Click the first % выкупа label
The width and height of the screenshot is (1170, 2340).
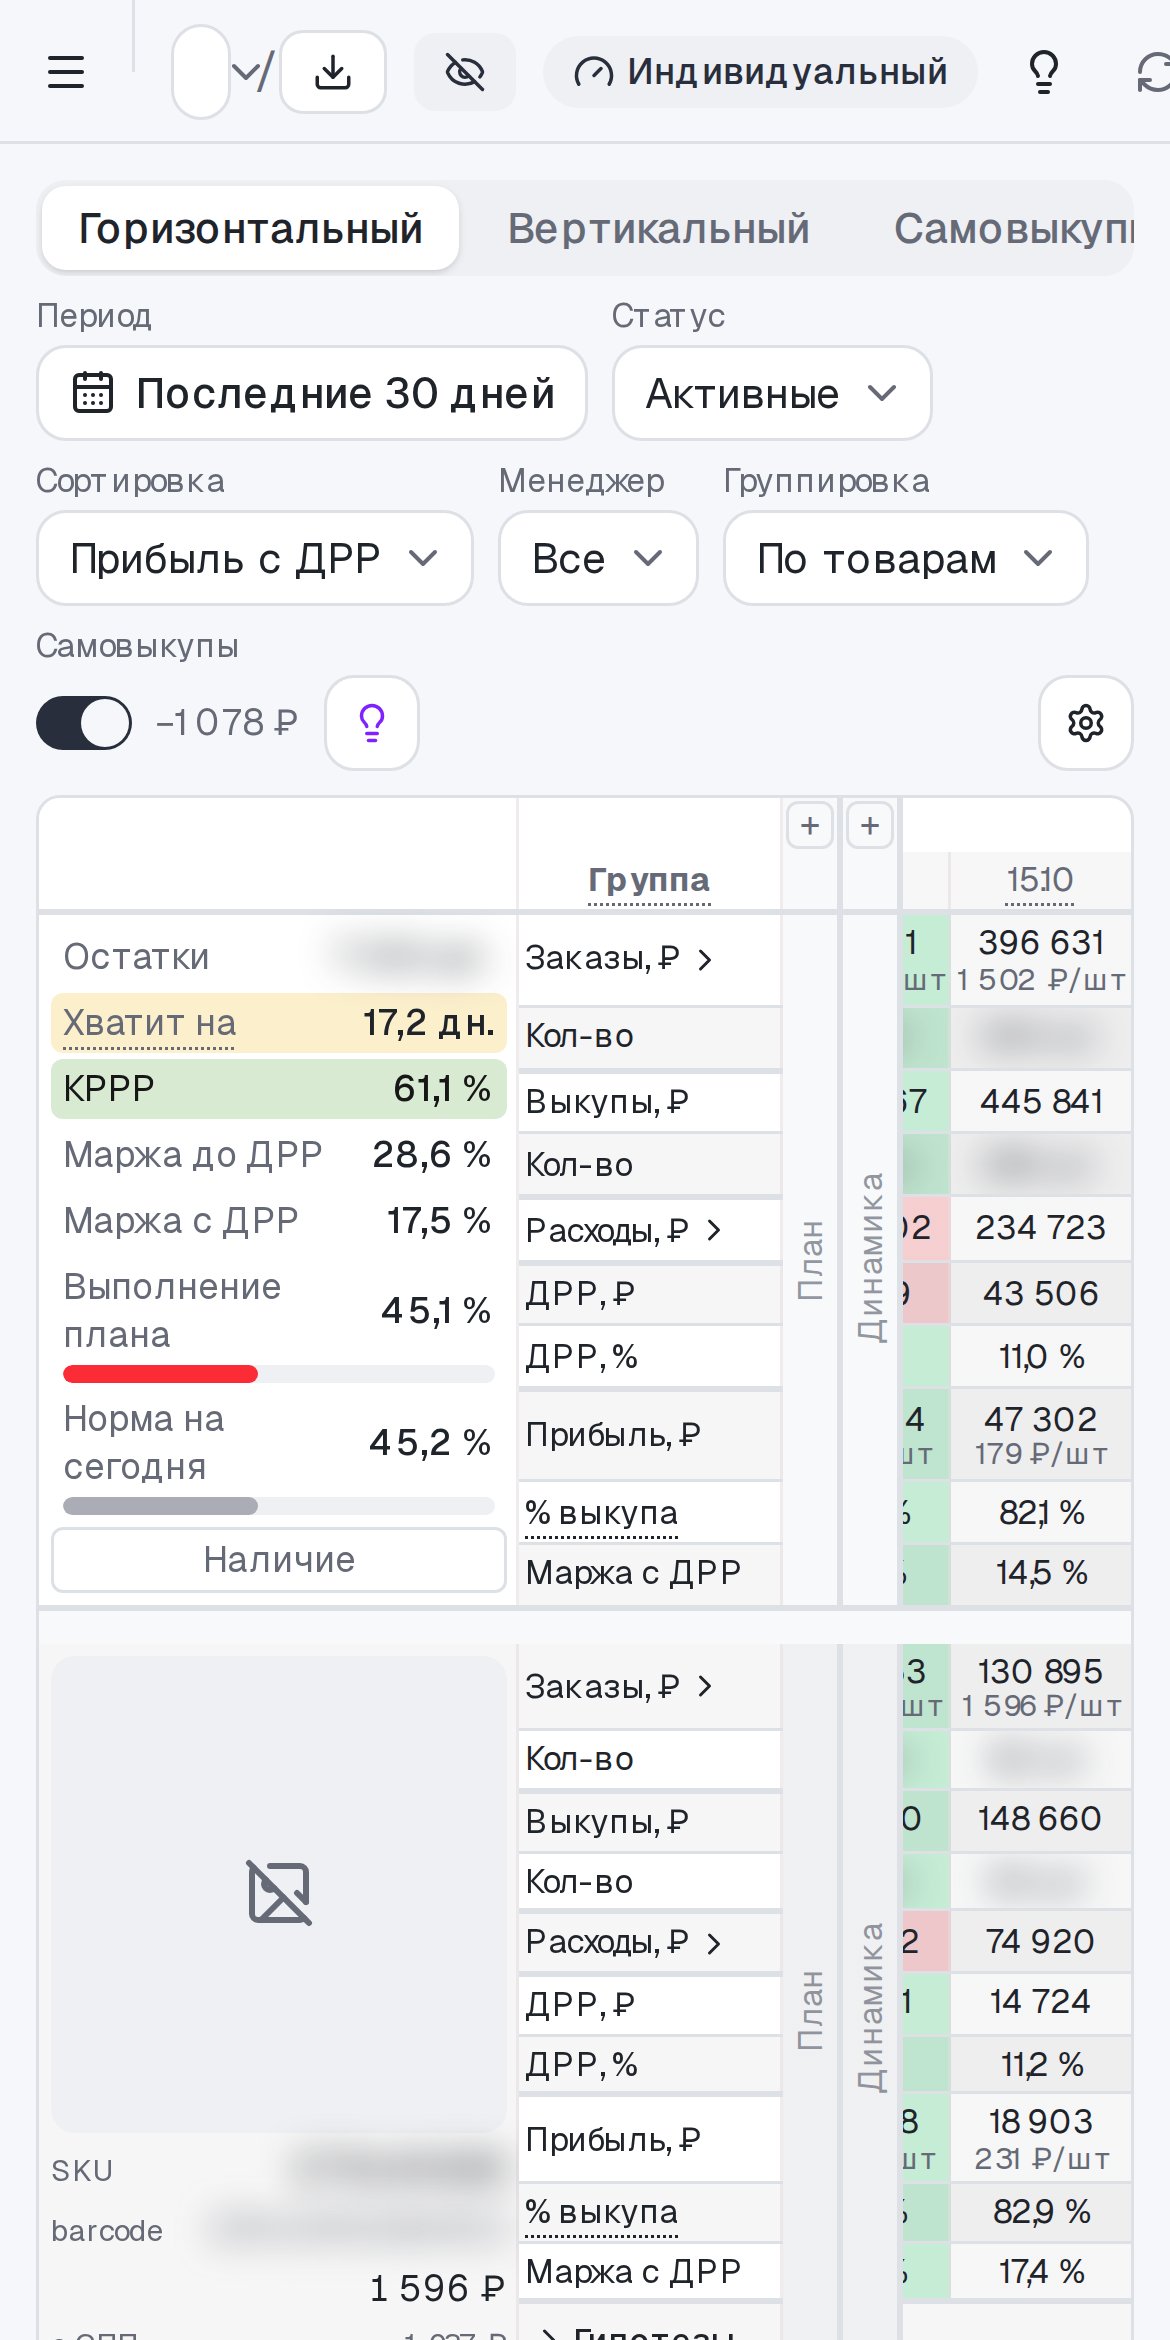point(602,1513)
